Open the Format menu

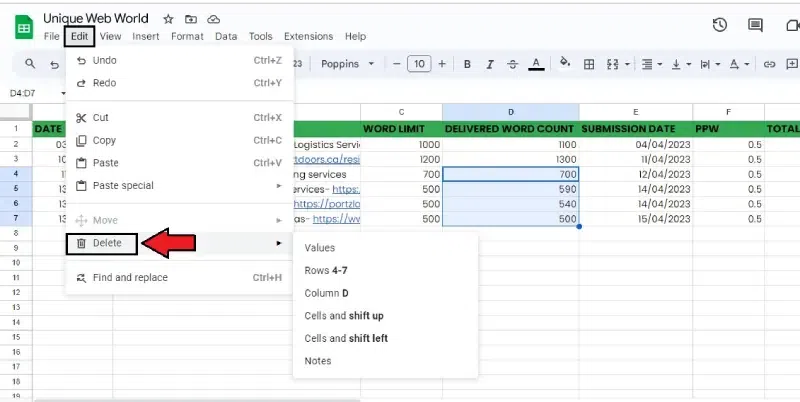coord(187,36)
